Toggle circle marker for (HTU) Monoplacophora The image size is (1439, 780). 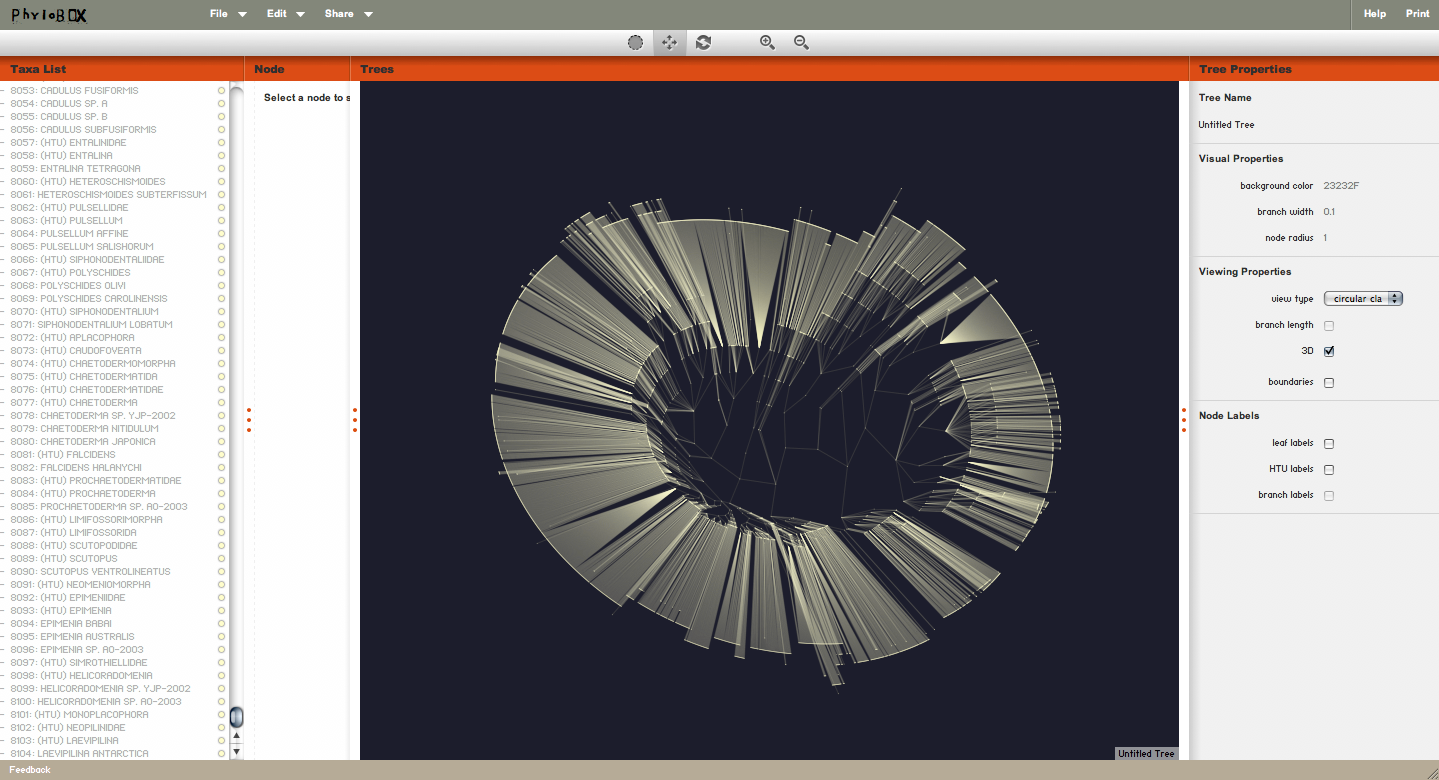click(x=221, y=714)
